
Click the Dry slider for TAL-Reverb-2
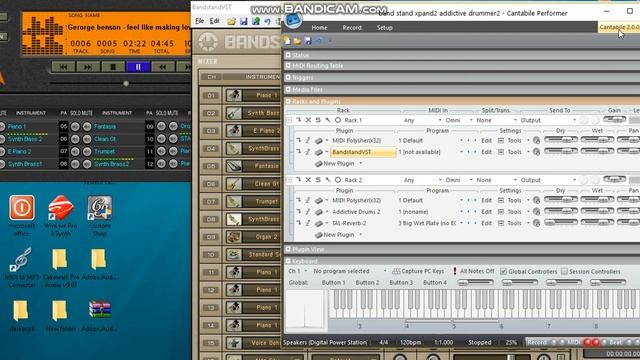[561, 223]
